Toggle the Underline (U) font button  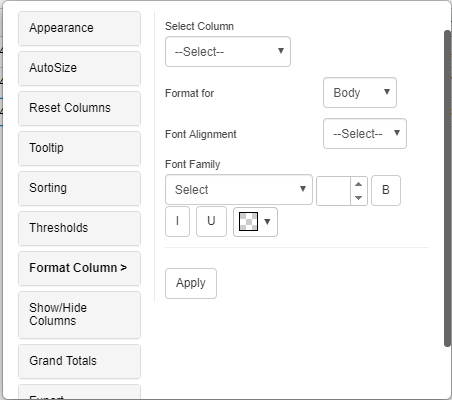211,221
